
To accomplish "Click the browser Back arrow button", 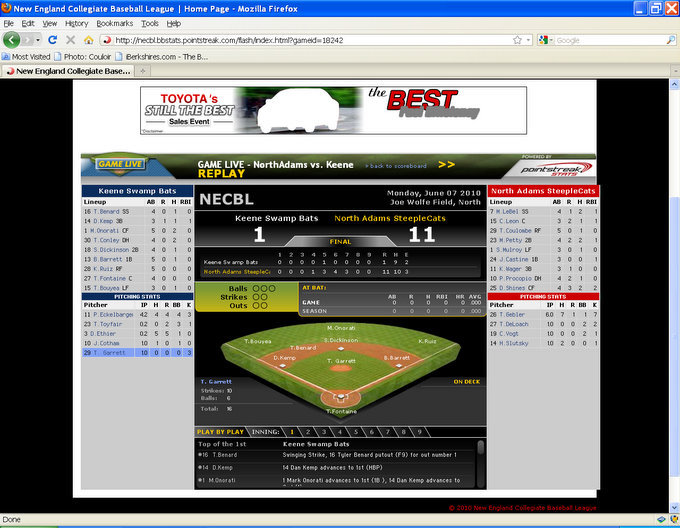I will (x=12, y=40).
